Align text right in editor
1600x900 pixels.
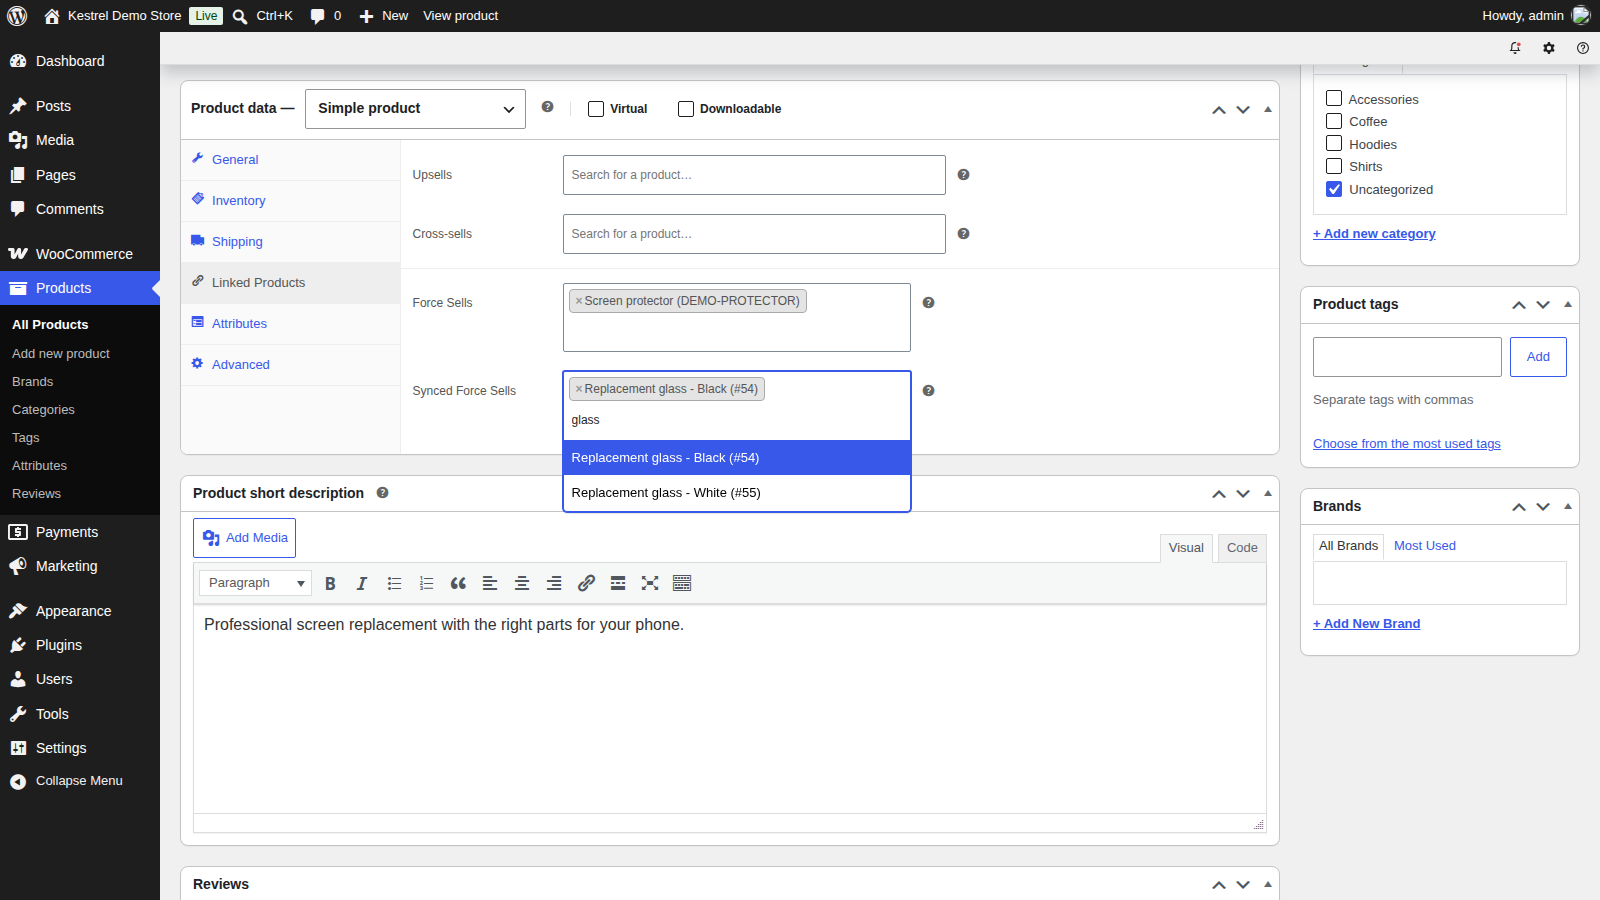click(x=554, y=583)
